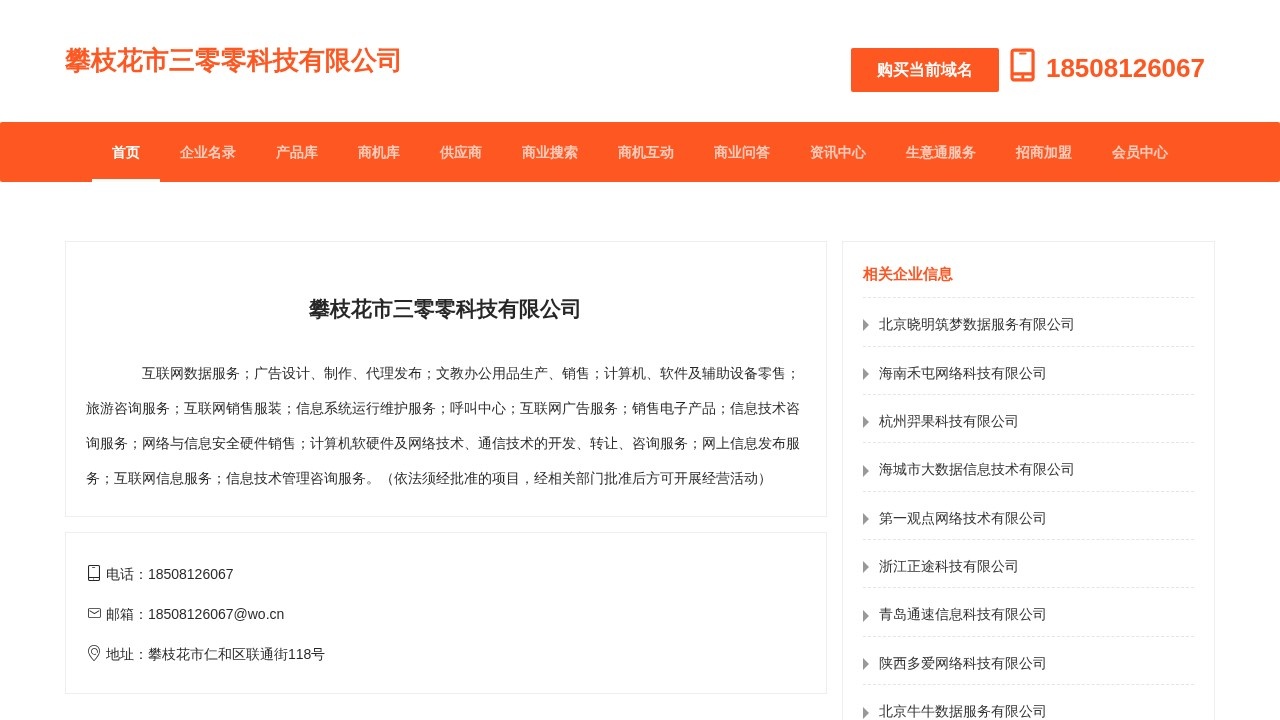Click the 第一观点网络技术有限公司 company link
This screenshot has height=720, width=1280.
961,518
